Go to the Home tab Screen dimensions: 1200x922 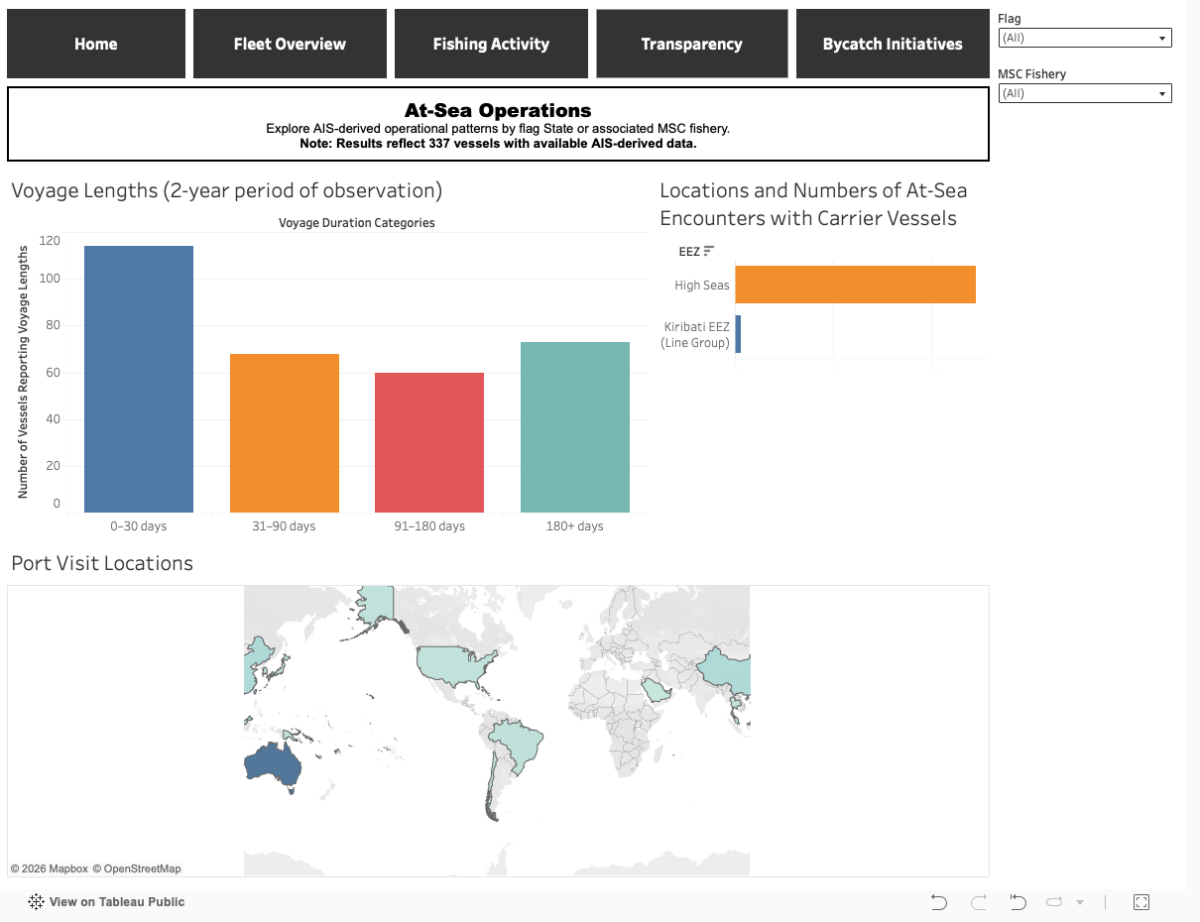pos(96,44)
